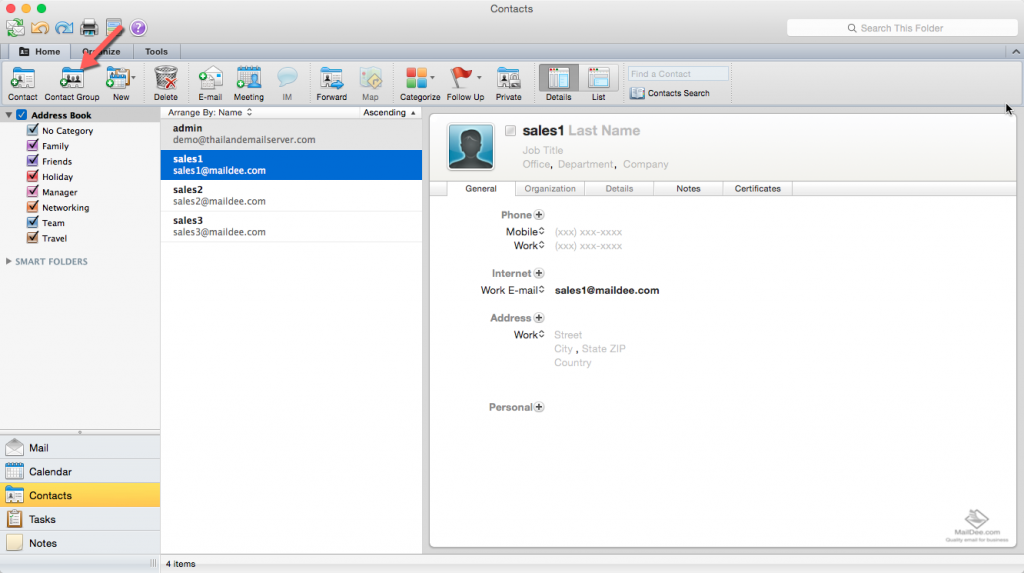Mark contact as Private
This screenshot has width=1024, height=573.
[x=508, y=79]
